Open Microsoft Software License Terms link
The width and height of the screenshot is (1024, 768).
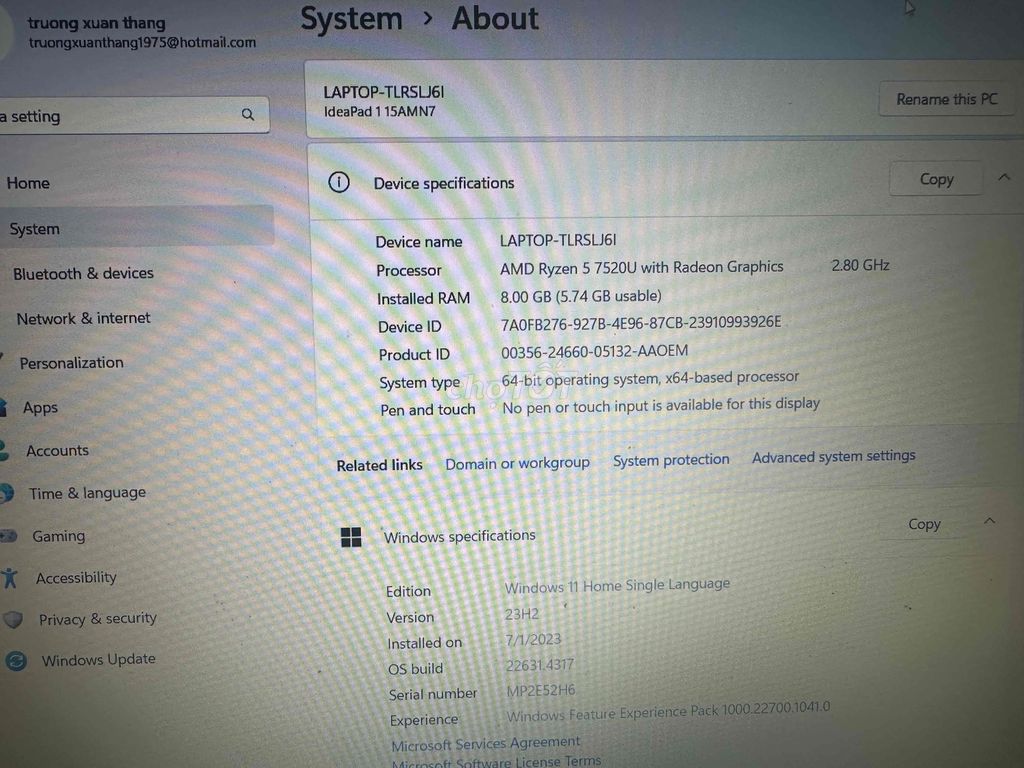[496, 761]
